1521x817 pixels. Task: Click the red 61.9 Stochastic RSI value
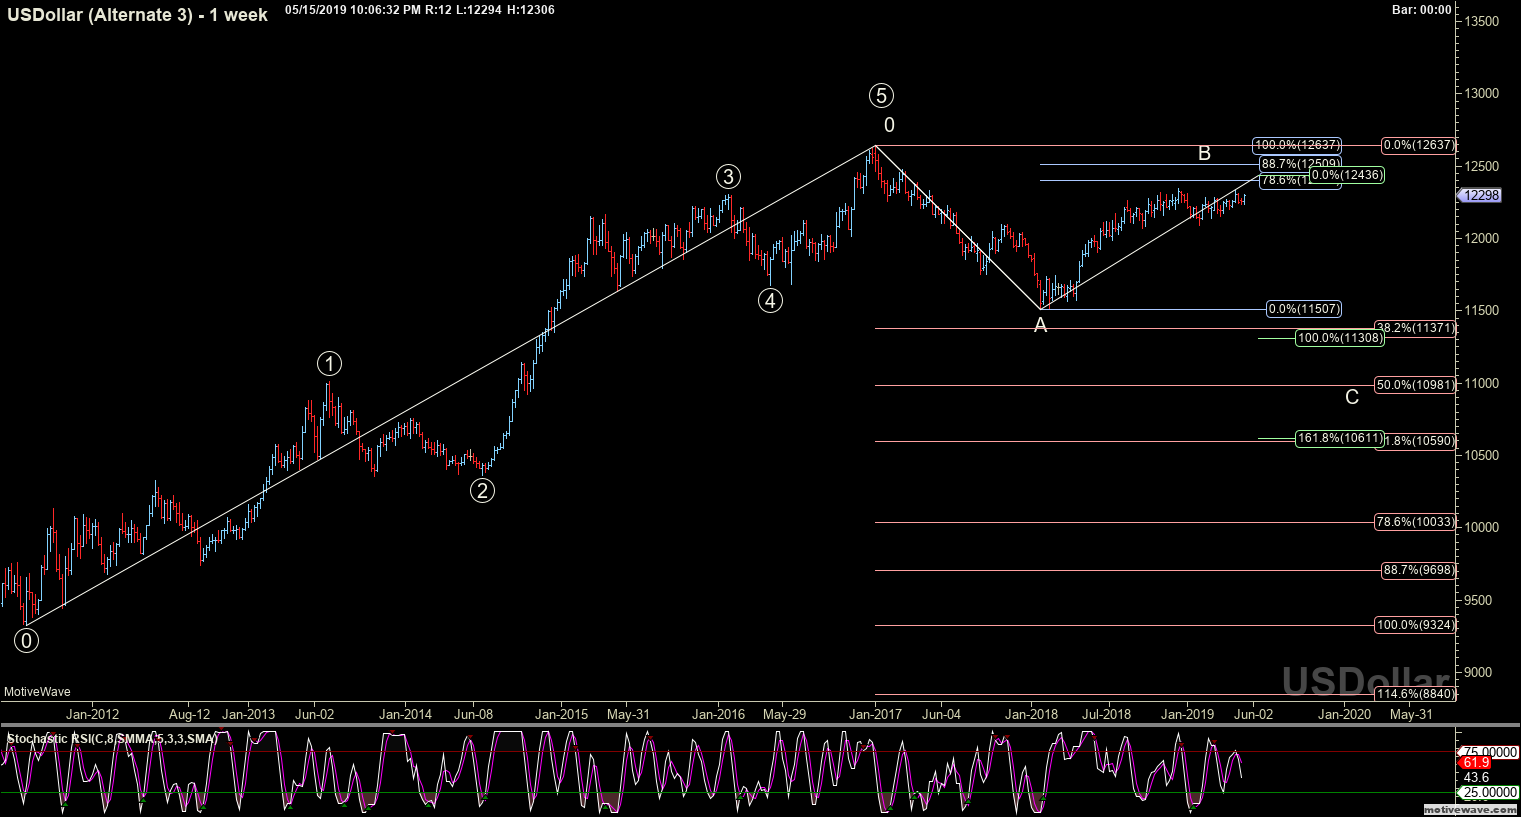coord(1475,762)
